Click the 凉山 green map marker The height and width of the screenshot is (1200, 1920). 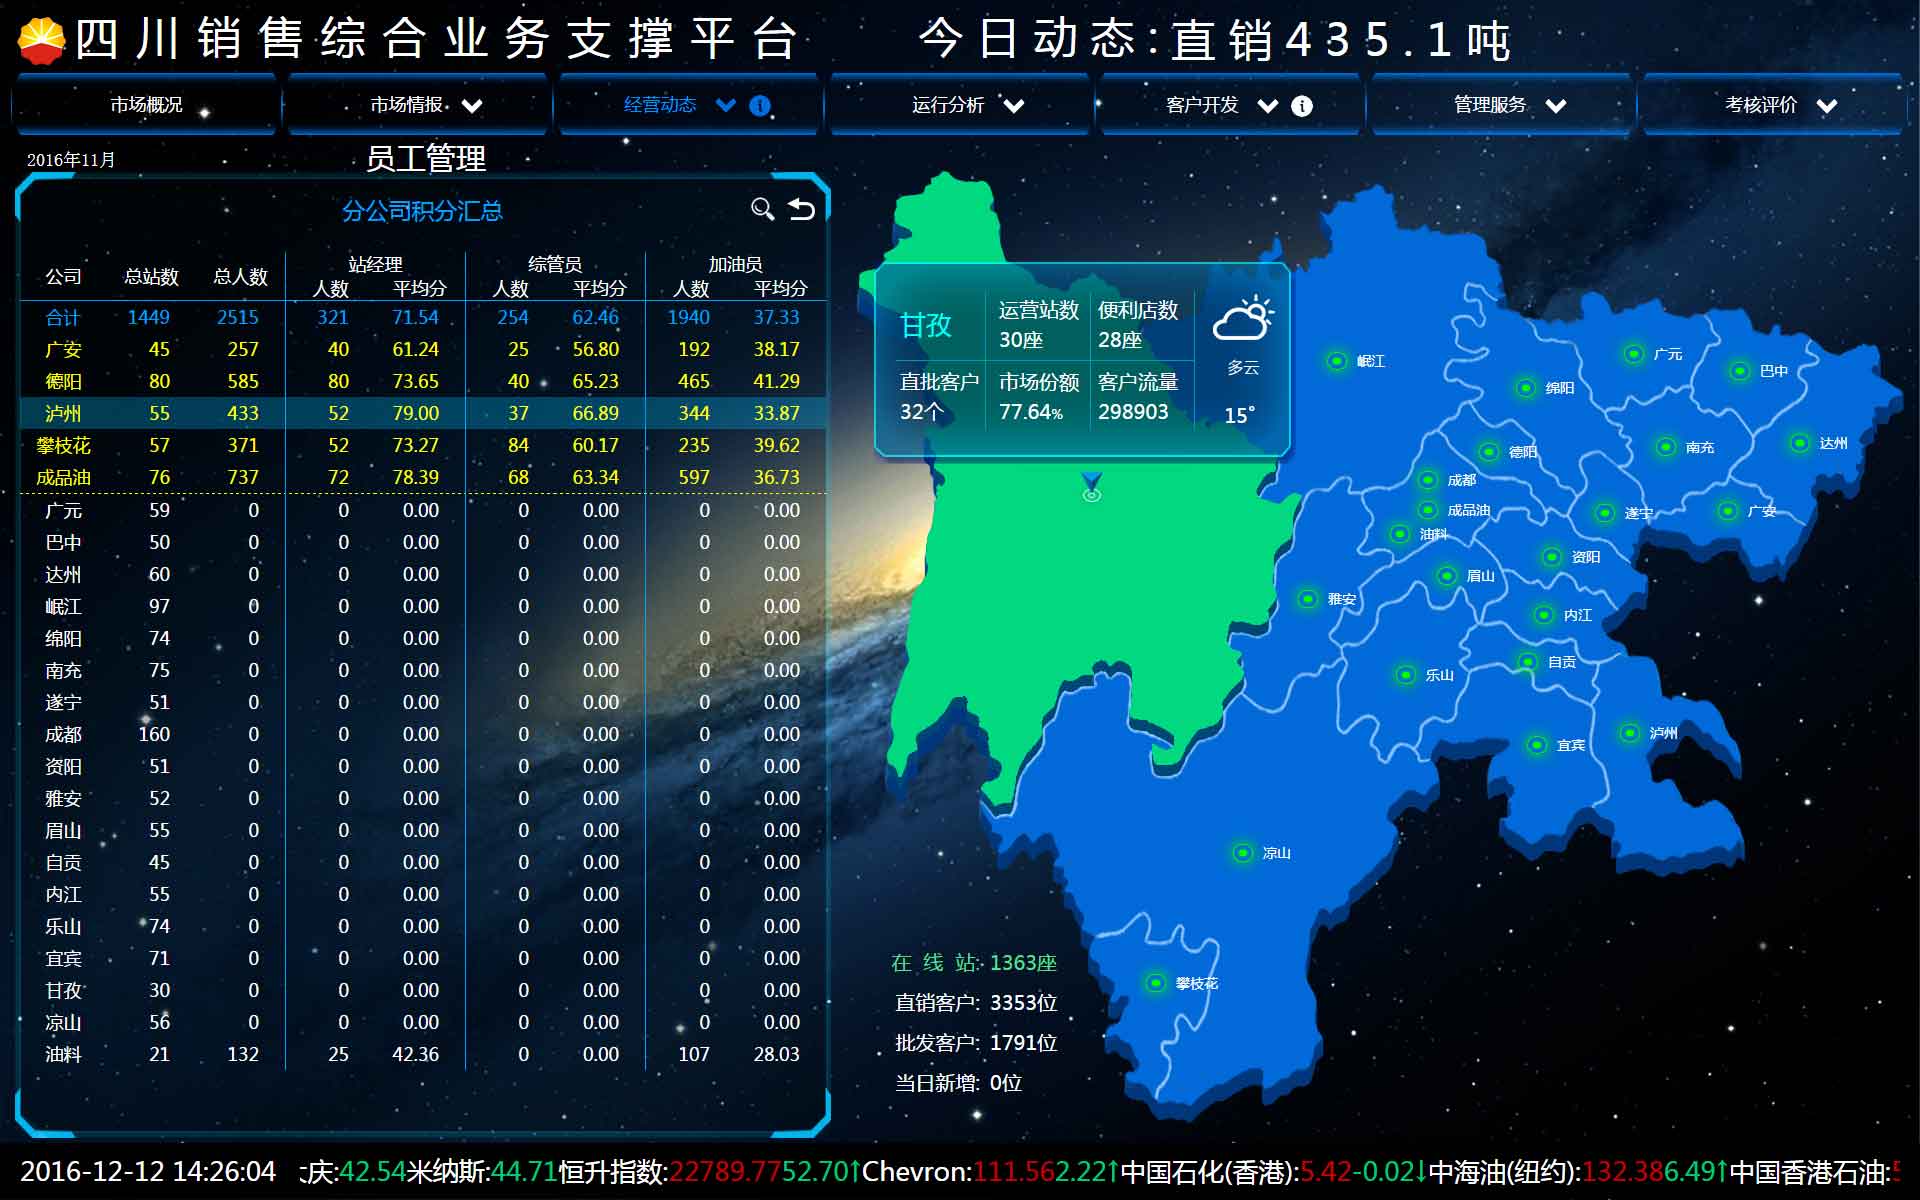1242,853
